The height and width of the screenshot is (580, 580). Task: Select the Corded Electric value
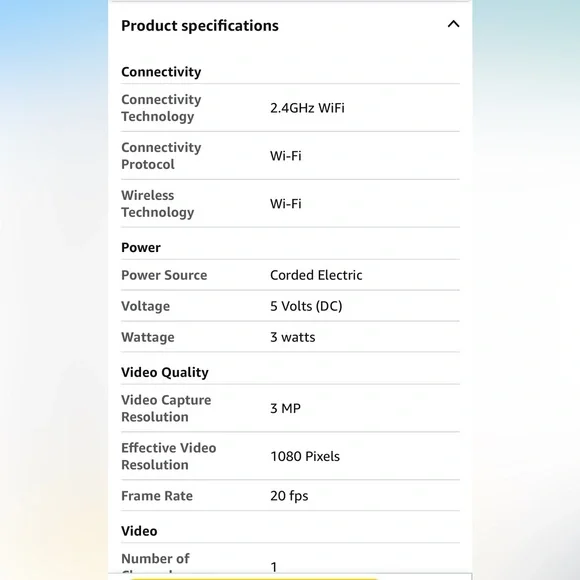(x=316, y=275)
